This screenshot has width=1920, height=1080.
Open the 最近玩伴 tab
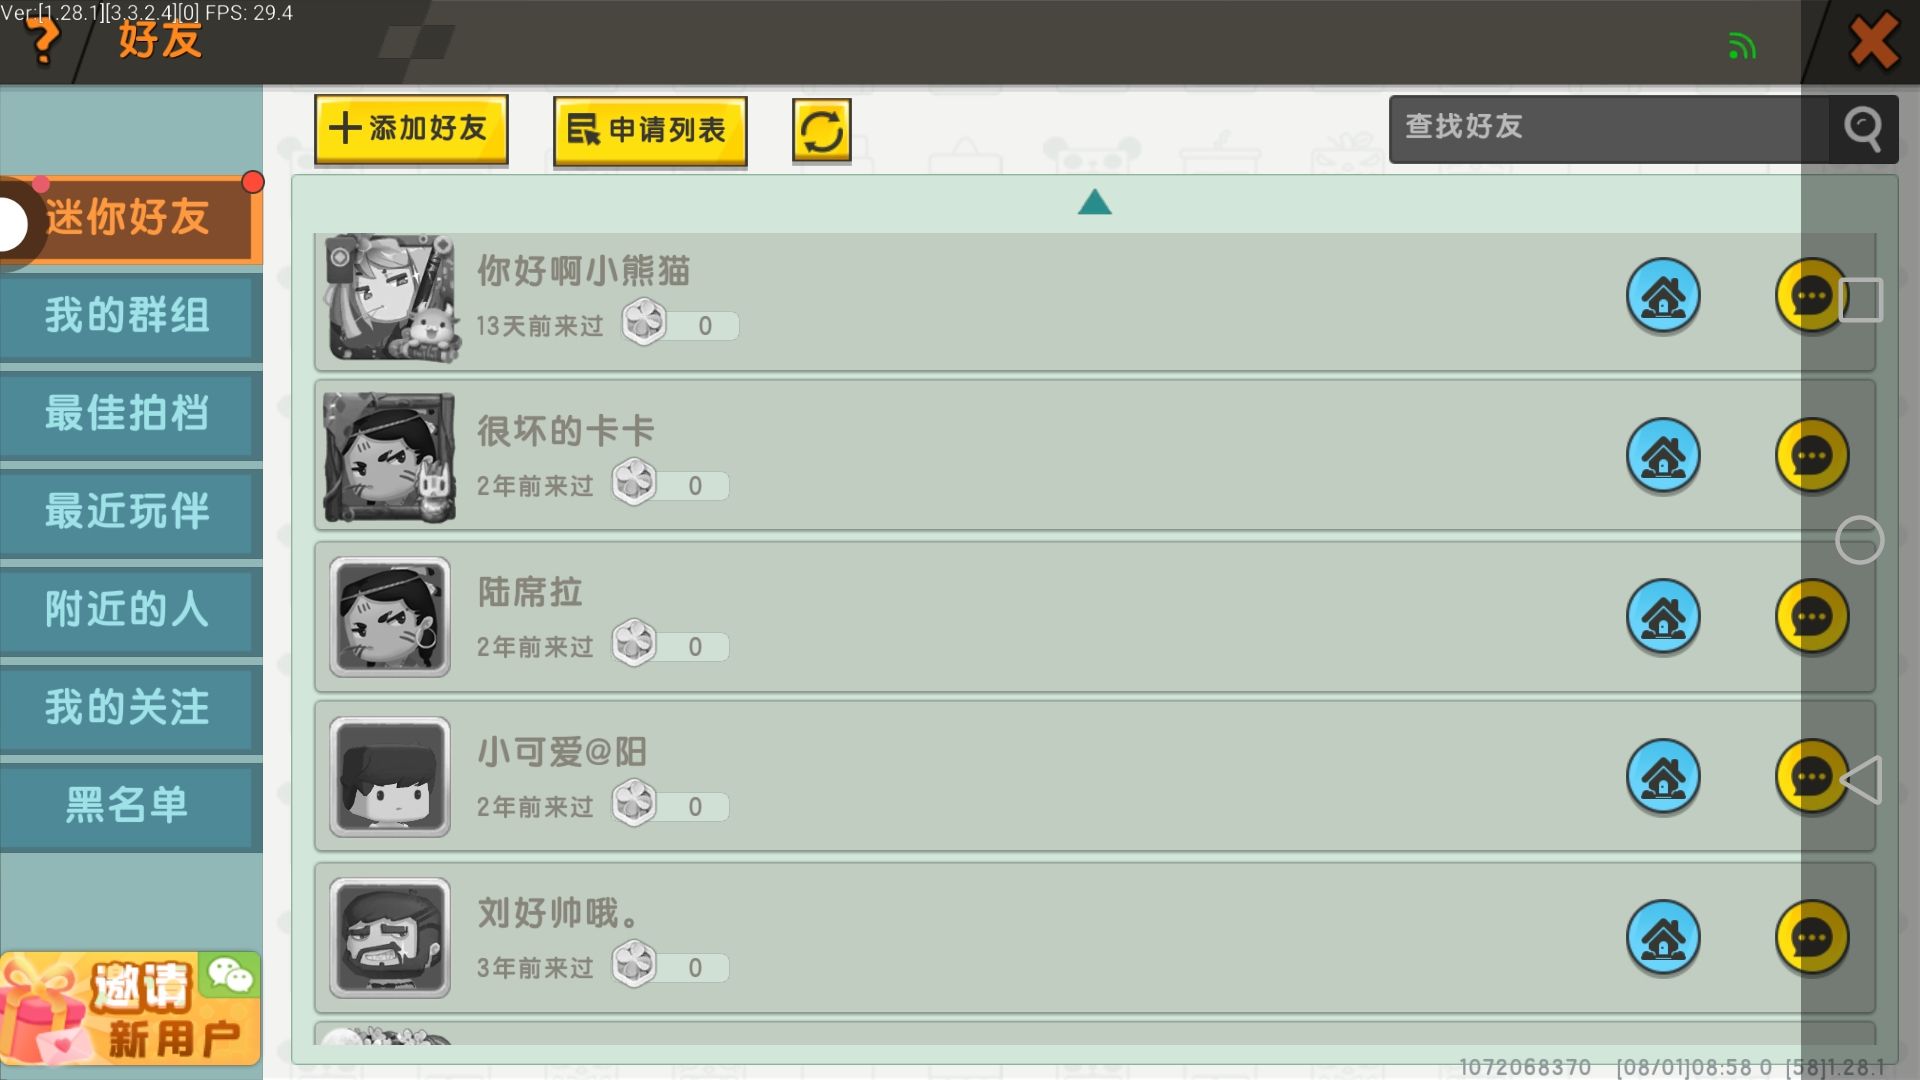(128, 512)
